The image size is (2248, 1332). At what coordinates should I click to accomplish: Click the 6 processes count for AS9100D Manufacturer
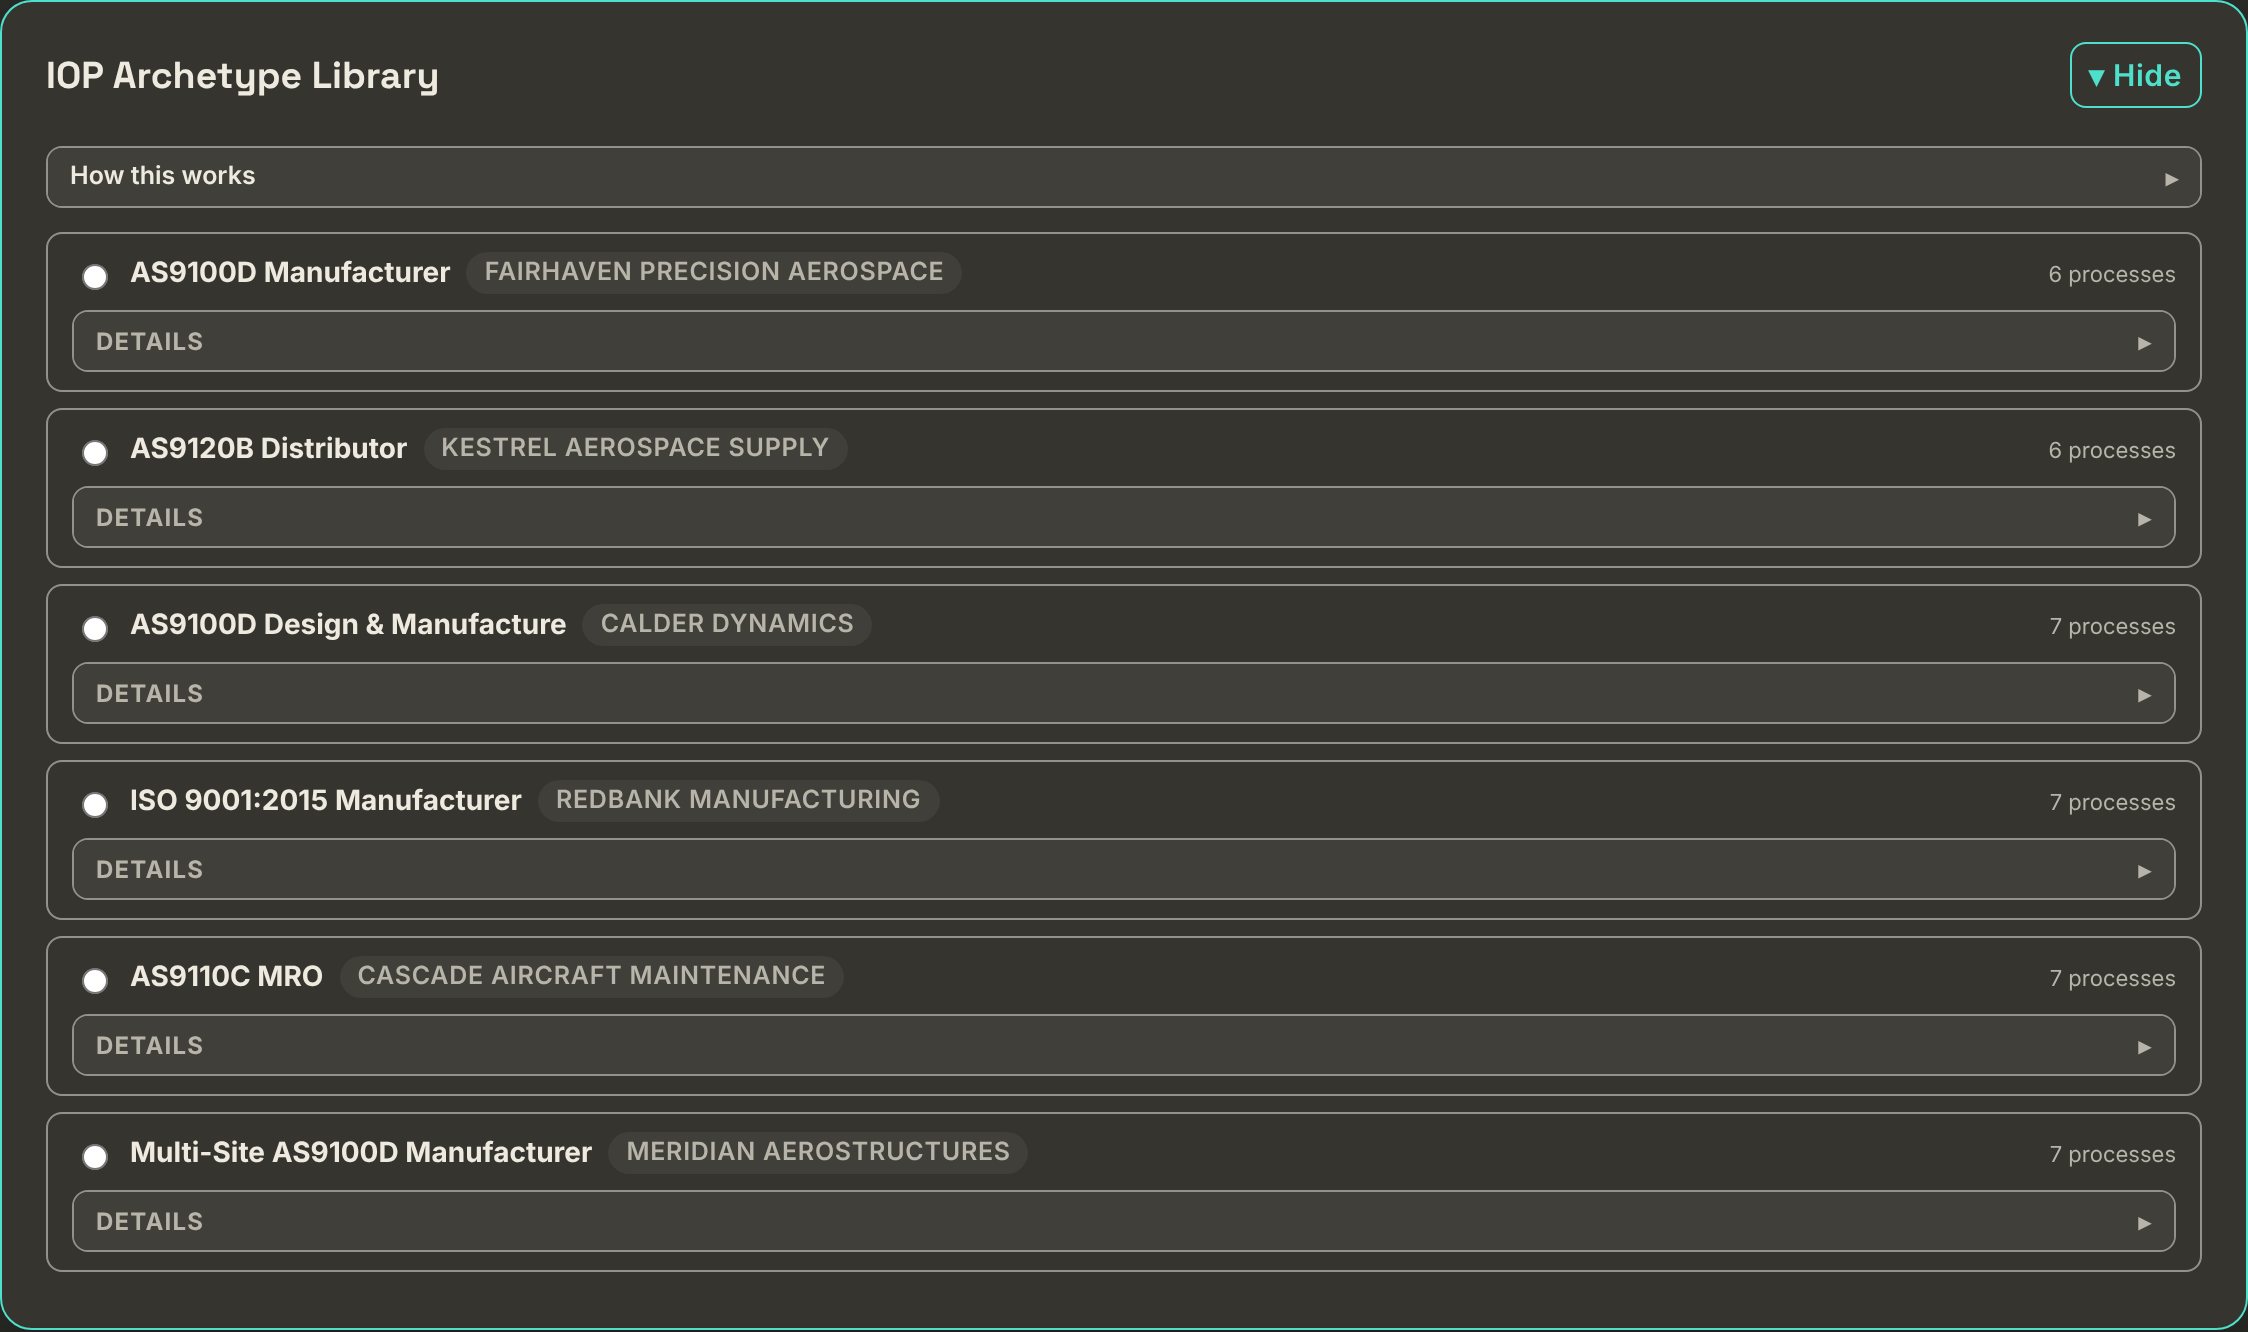click(2111, 274)
